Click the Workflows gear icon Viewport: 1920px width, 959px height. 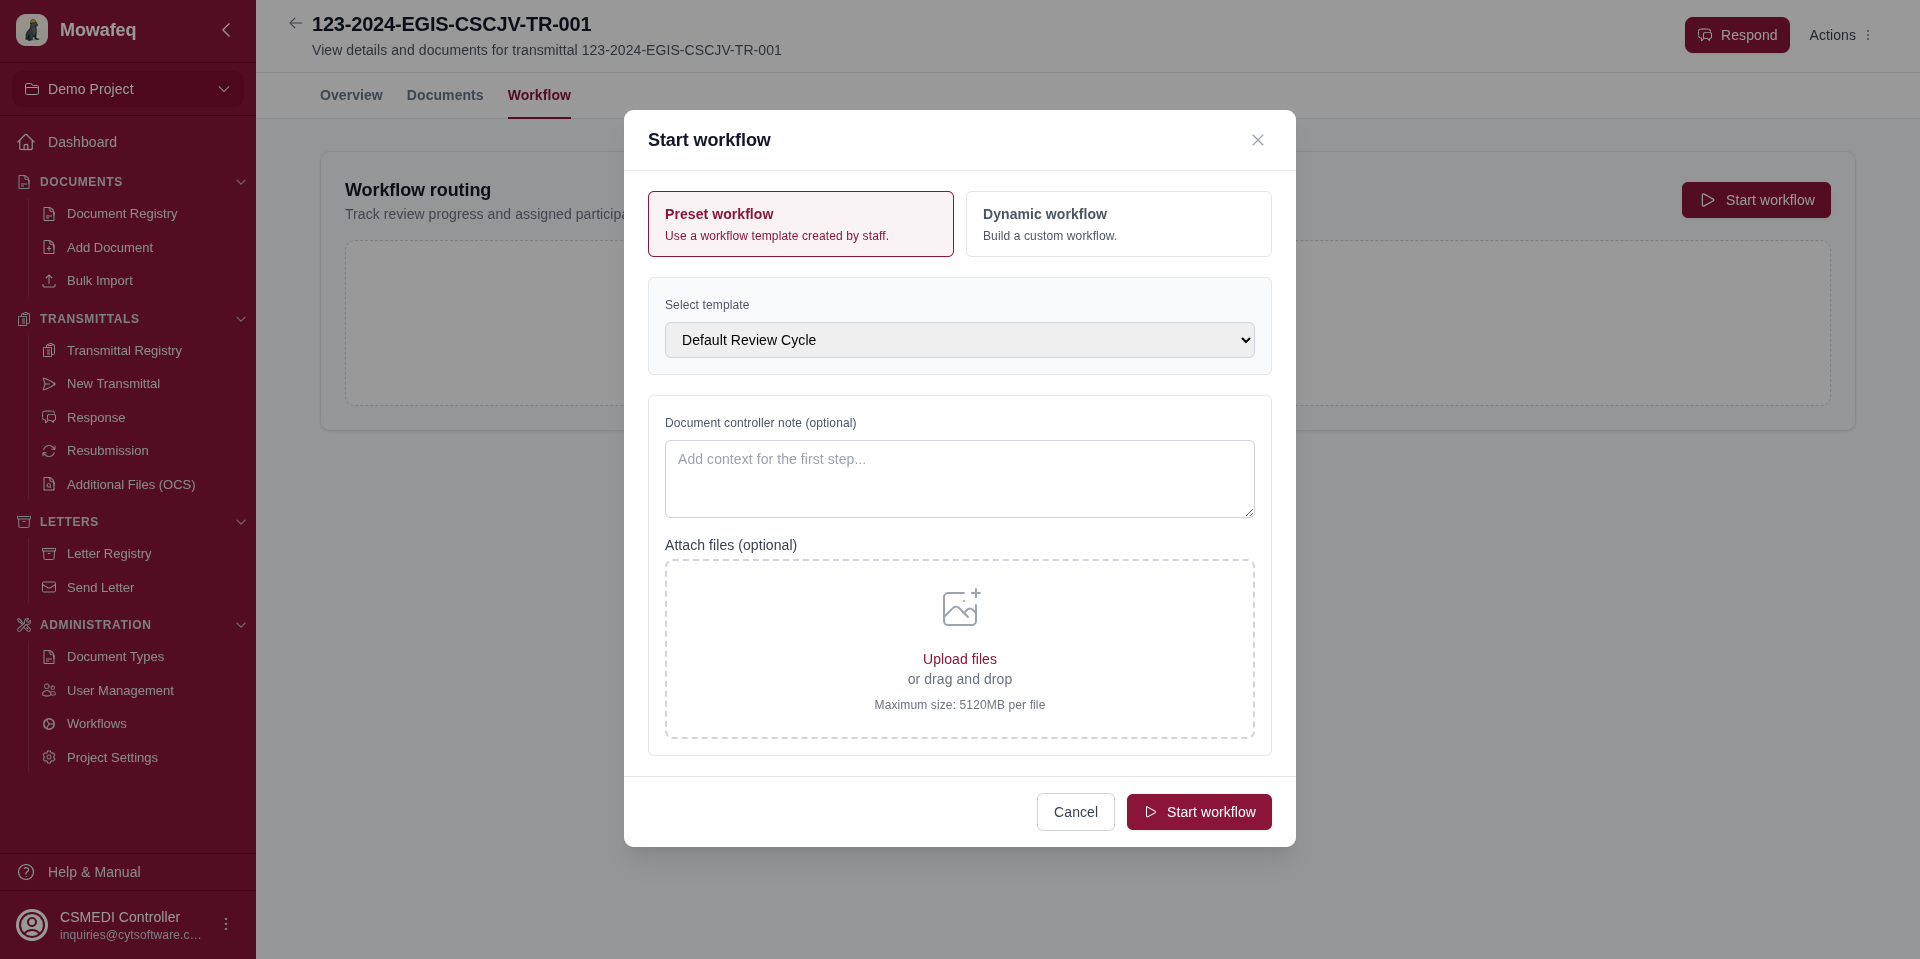point(50,724)
